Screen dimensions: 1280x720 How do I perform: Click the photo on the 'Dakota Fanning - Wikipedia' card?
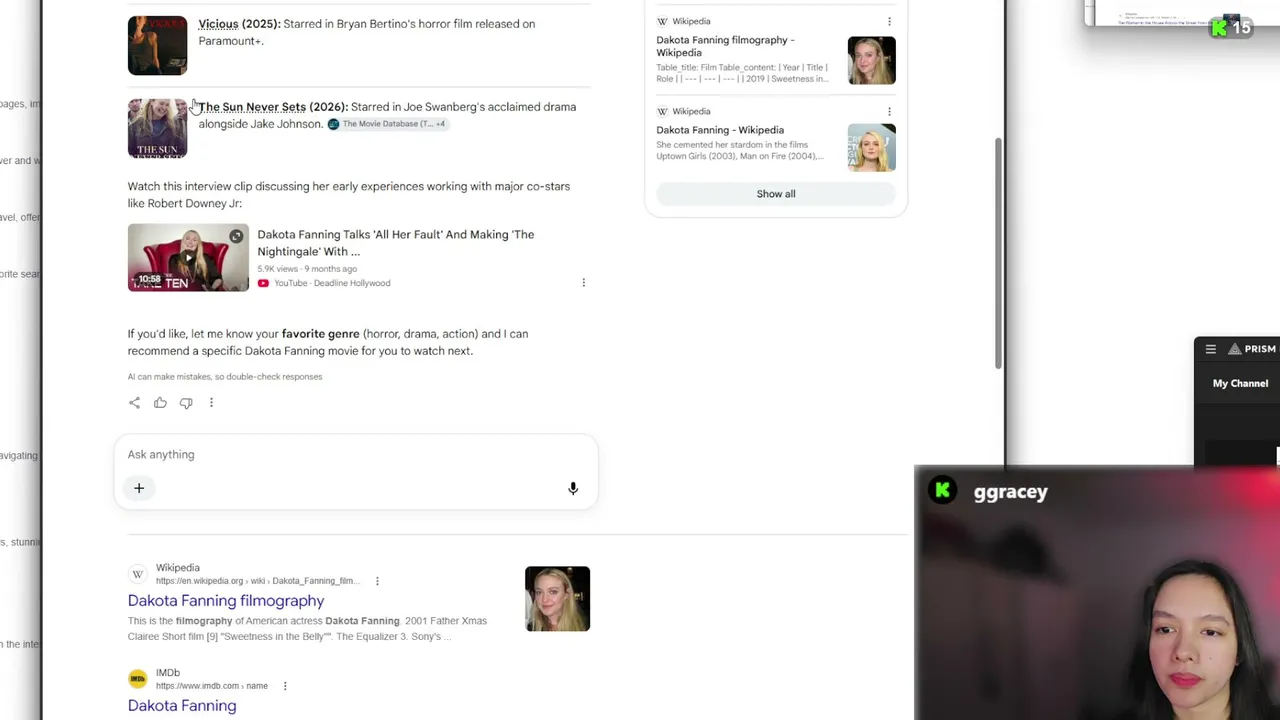pyautogui.click(x=872, y=148)
